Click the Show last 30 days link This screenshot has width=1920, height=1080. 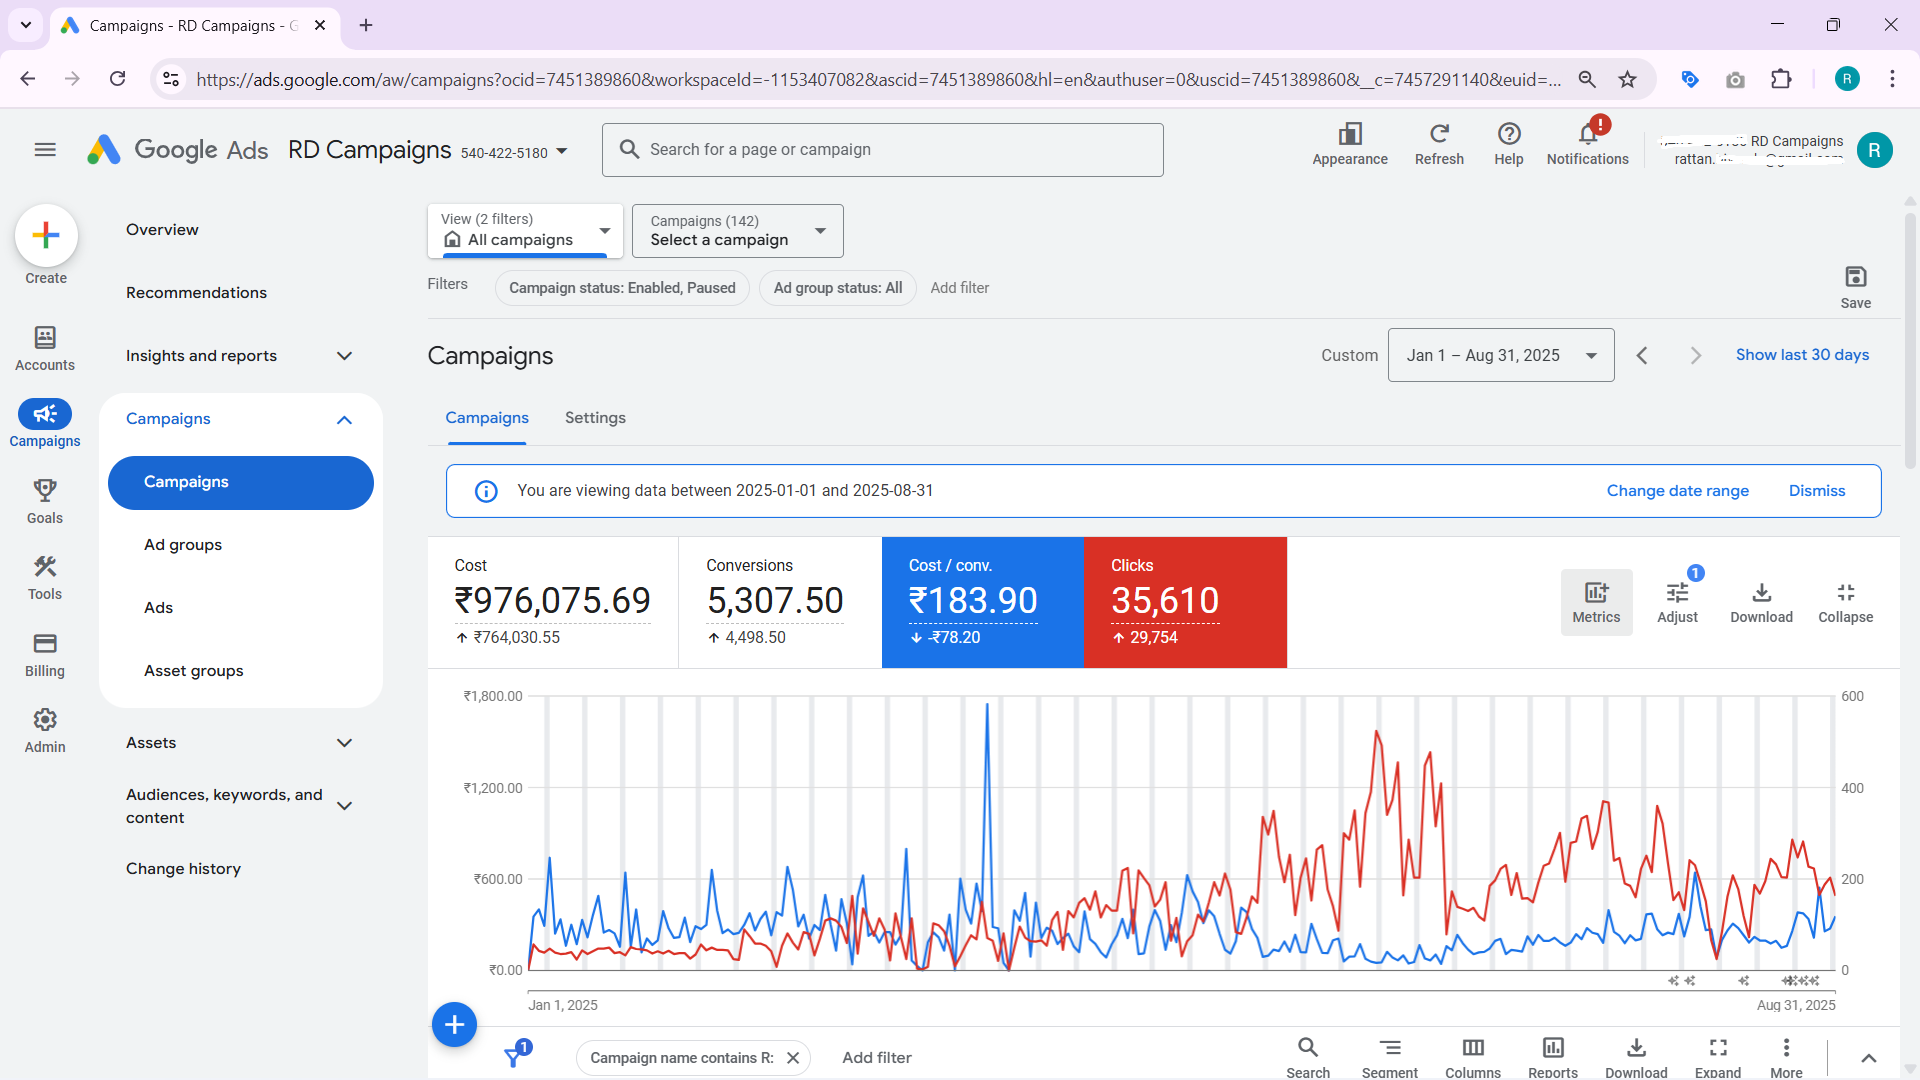[1802, 355]
